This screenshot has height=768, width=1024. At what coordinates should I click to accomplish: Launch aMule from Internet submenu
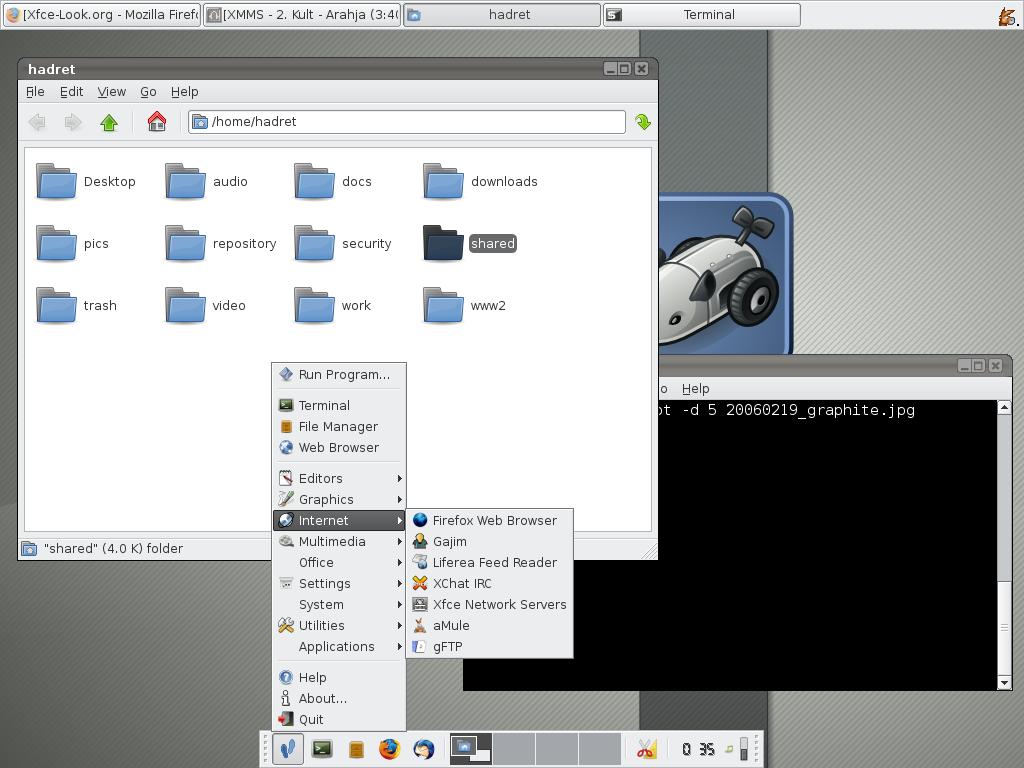[x=489, y=626]
